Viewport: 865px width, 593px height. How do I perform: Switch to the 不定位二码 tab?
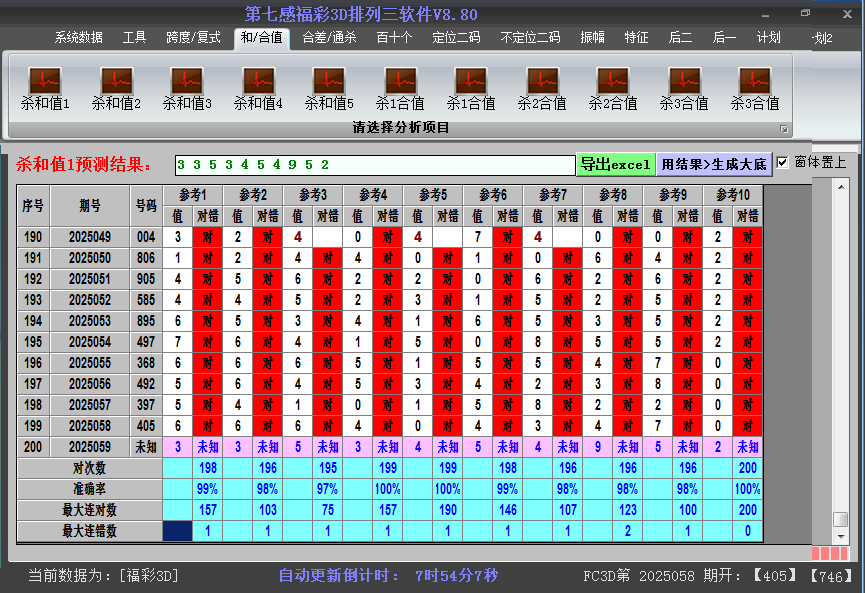[530, 38]
